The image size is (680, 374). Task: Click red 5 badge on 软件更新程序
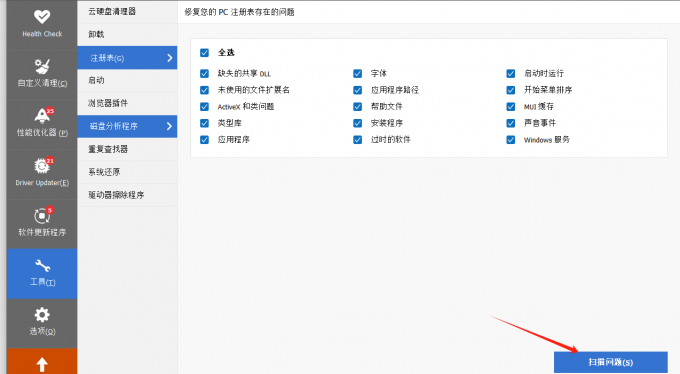click(50, 210)
